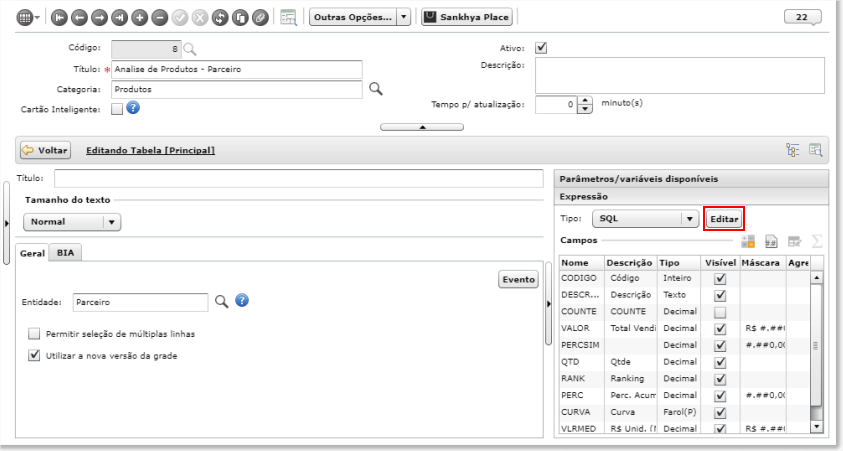The height and width of the screenshot is (451, 843).
Task: Open the component structure tree icon
Action: click(793, 150)
